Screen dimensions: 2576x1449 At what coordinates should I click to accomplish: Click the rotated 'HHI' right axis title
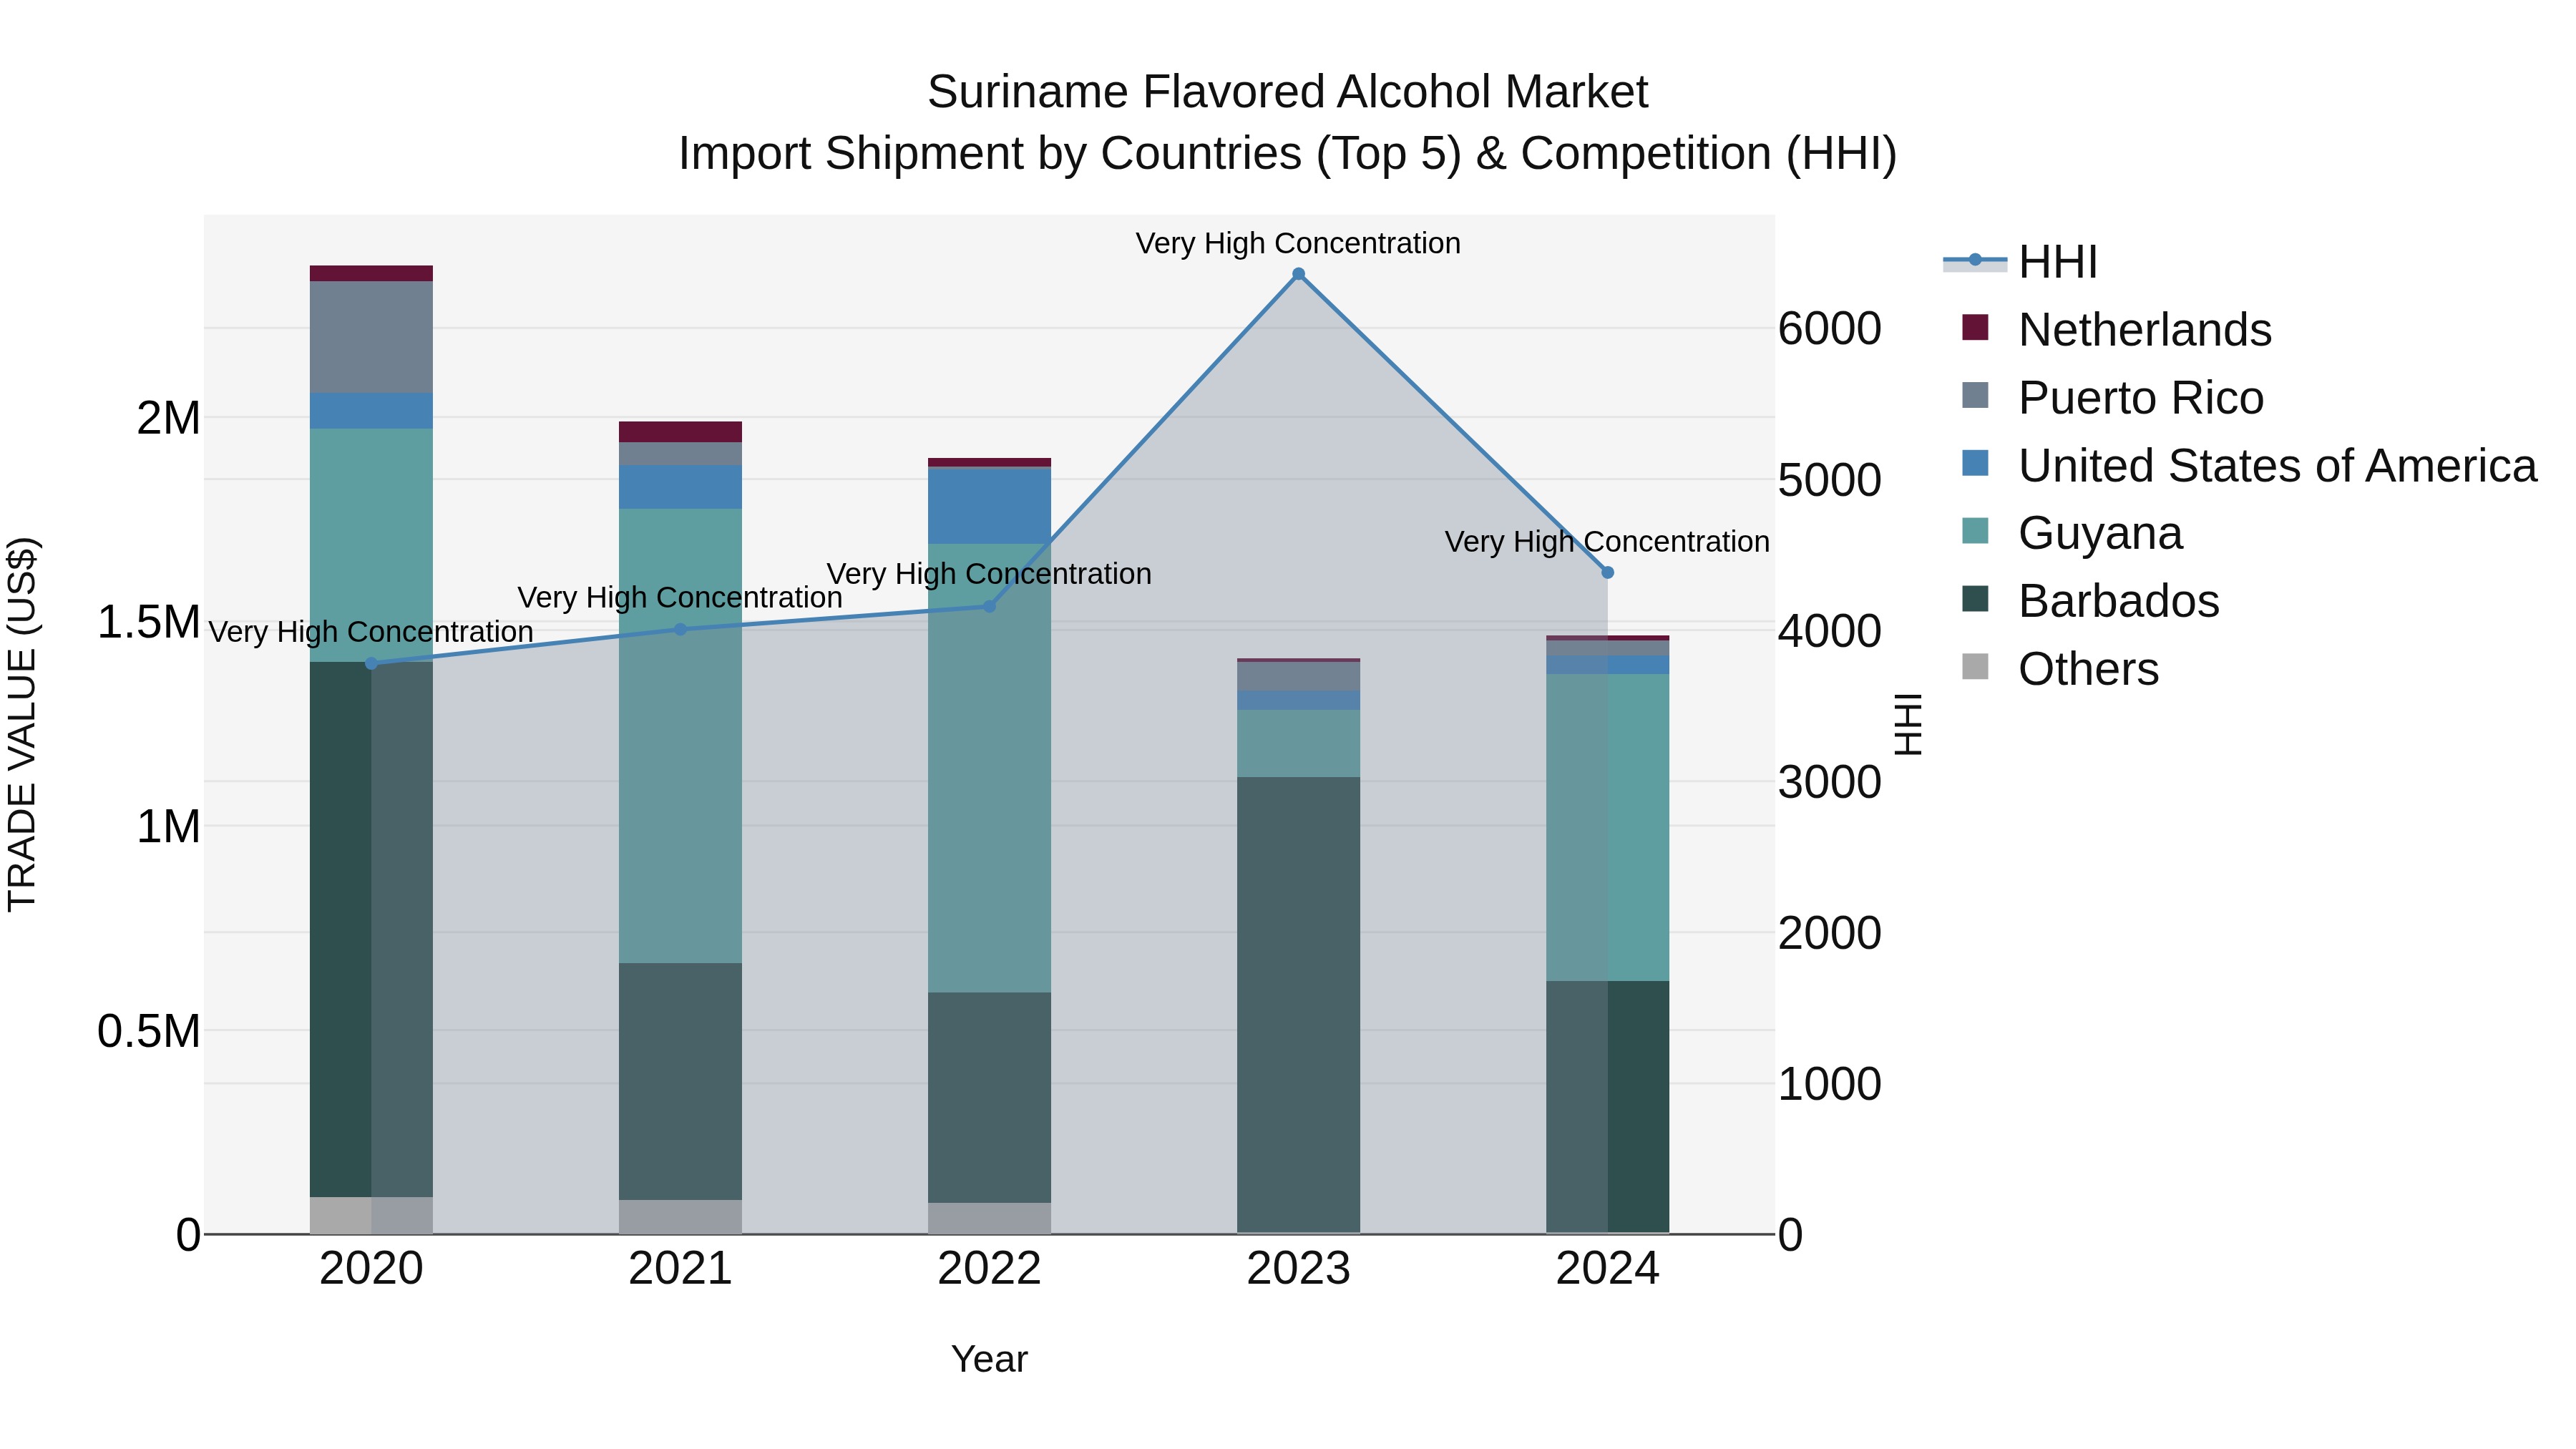click(x=1908, y=724)
